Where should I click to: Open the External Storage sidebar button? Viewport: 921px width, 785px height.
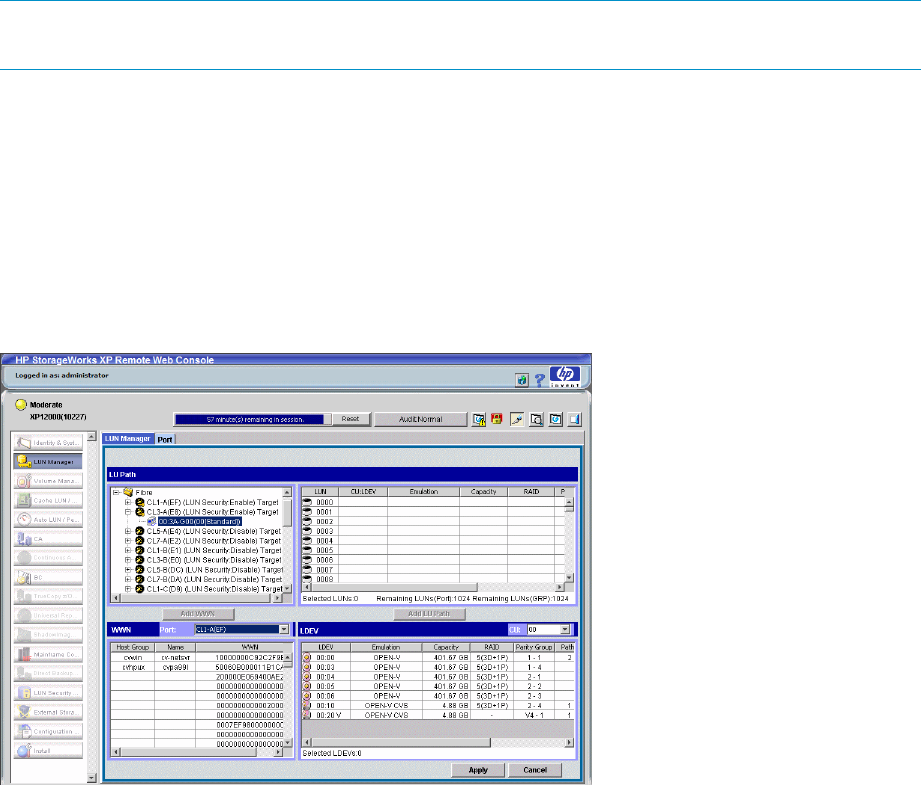click(x=48, y=712)
